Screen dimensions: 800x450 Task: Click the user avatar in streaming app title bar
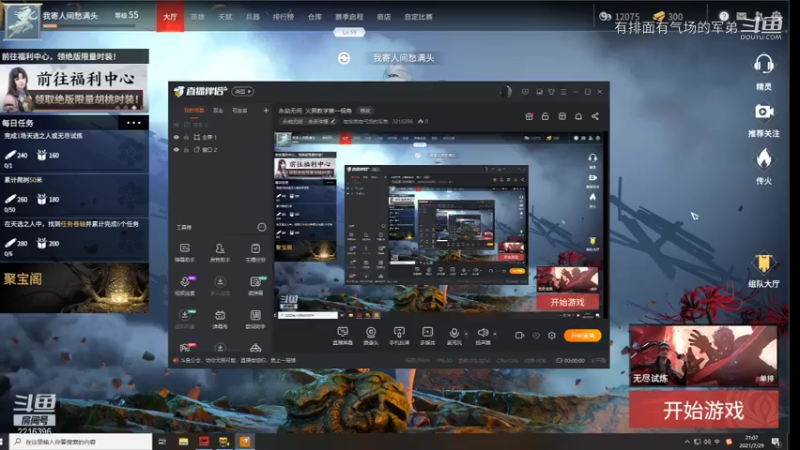click(505, 92)
